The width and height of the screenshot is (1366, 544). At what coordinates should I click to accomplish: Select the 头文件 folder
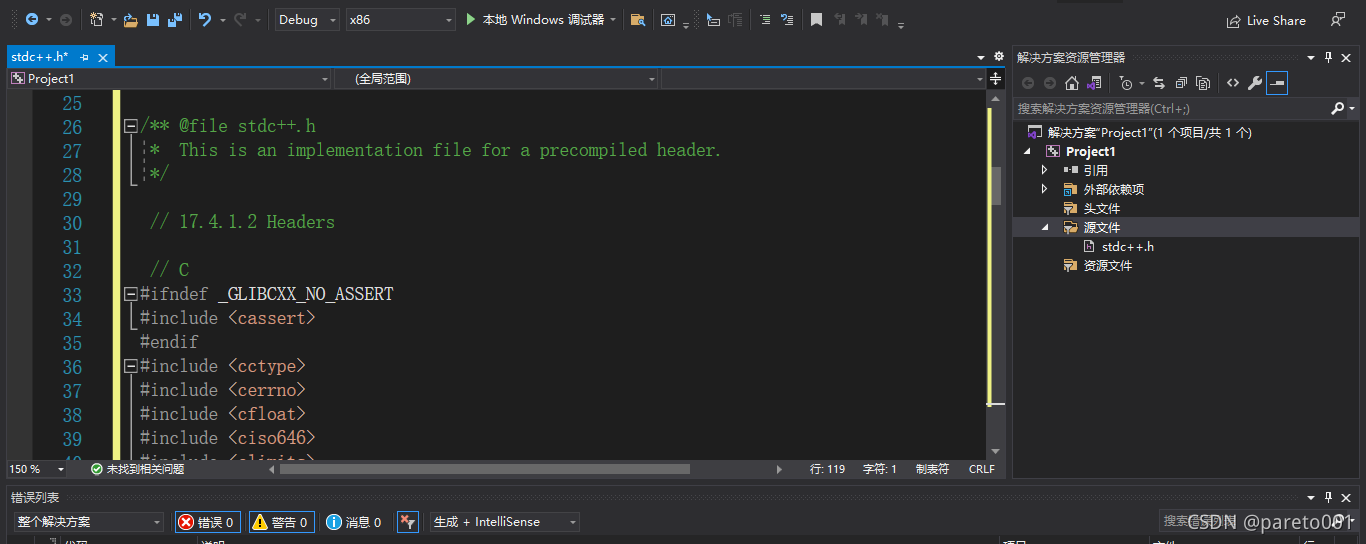click(x=1101, y=208)
